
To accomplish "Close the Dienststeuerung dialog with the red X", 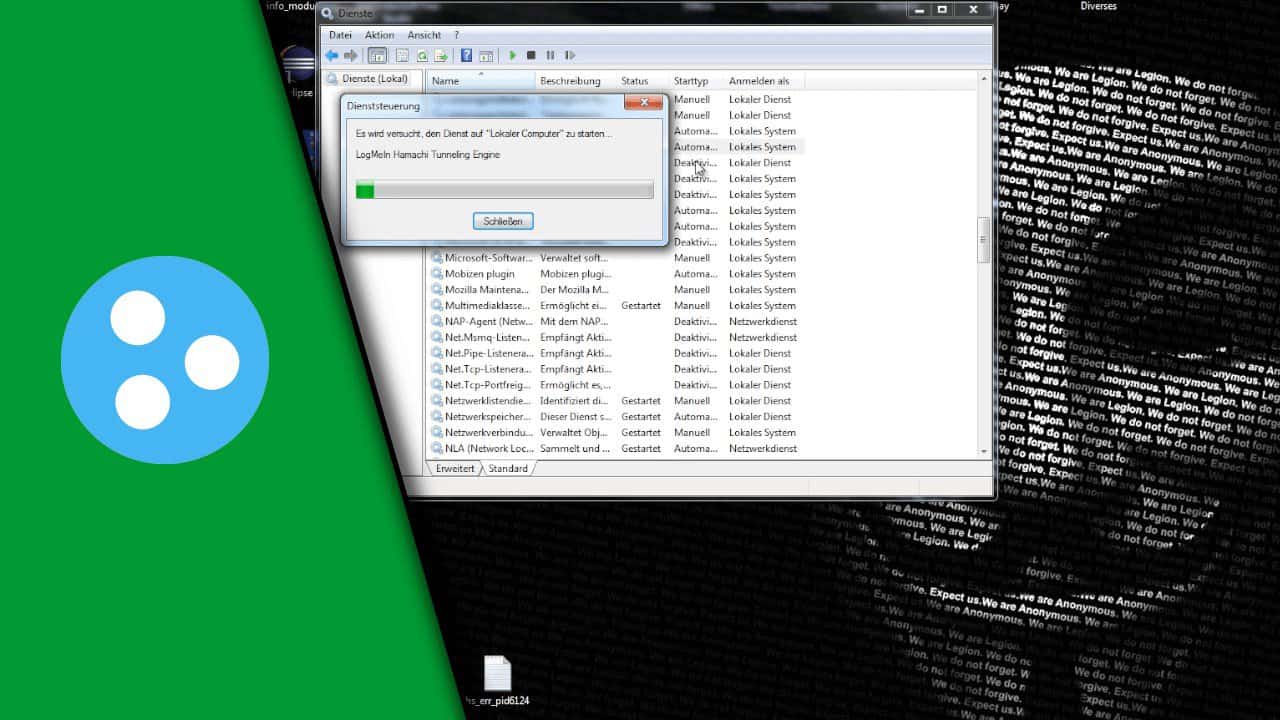I will [x=643, y=102].
